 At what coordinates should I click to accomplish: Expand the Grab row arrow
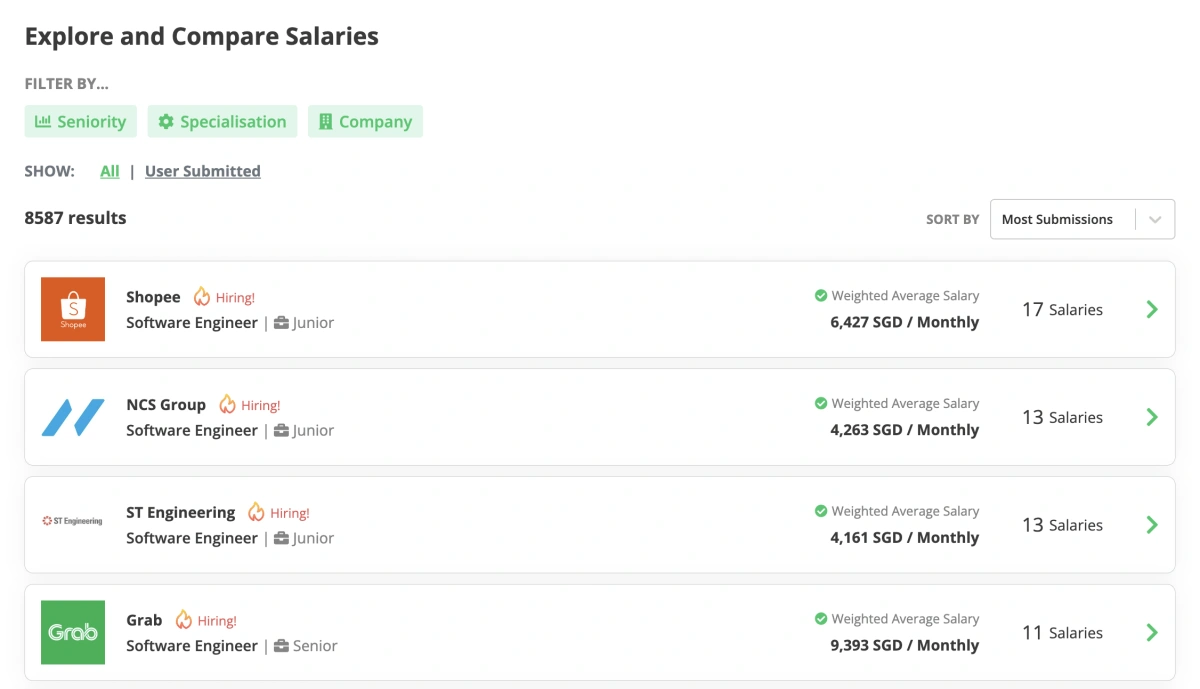(x=1151, y=632)
